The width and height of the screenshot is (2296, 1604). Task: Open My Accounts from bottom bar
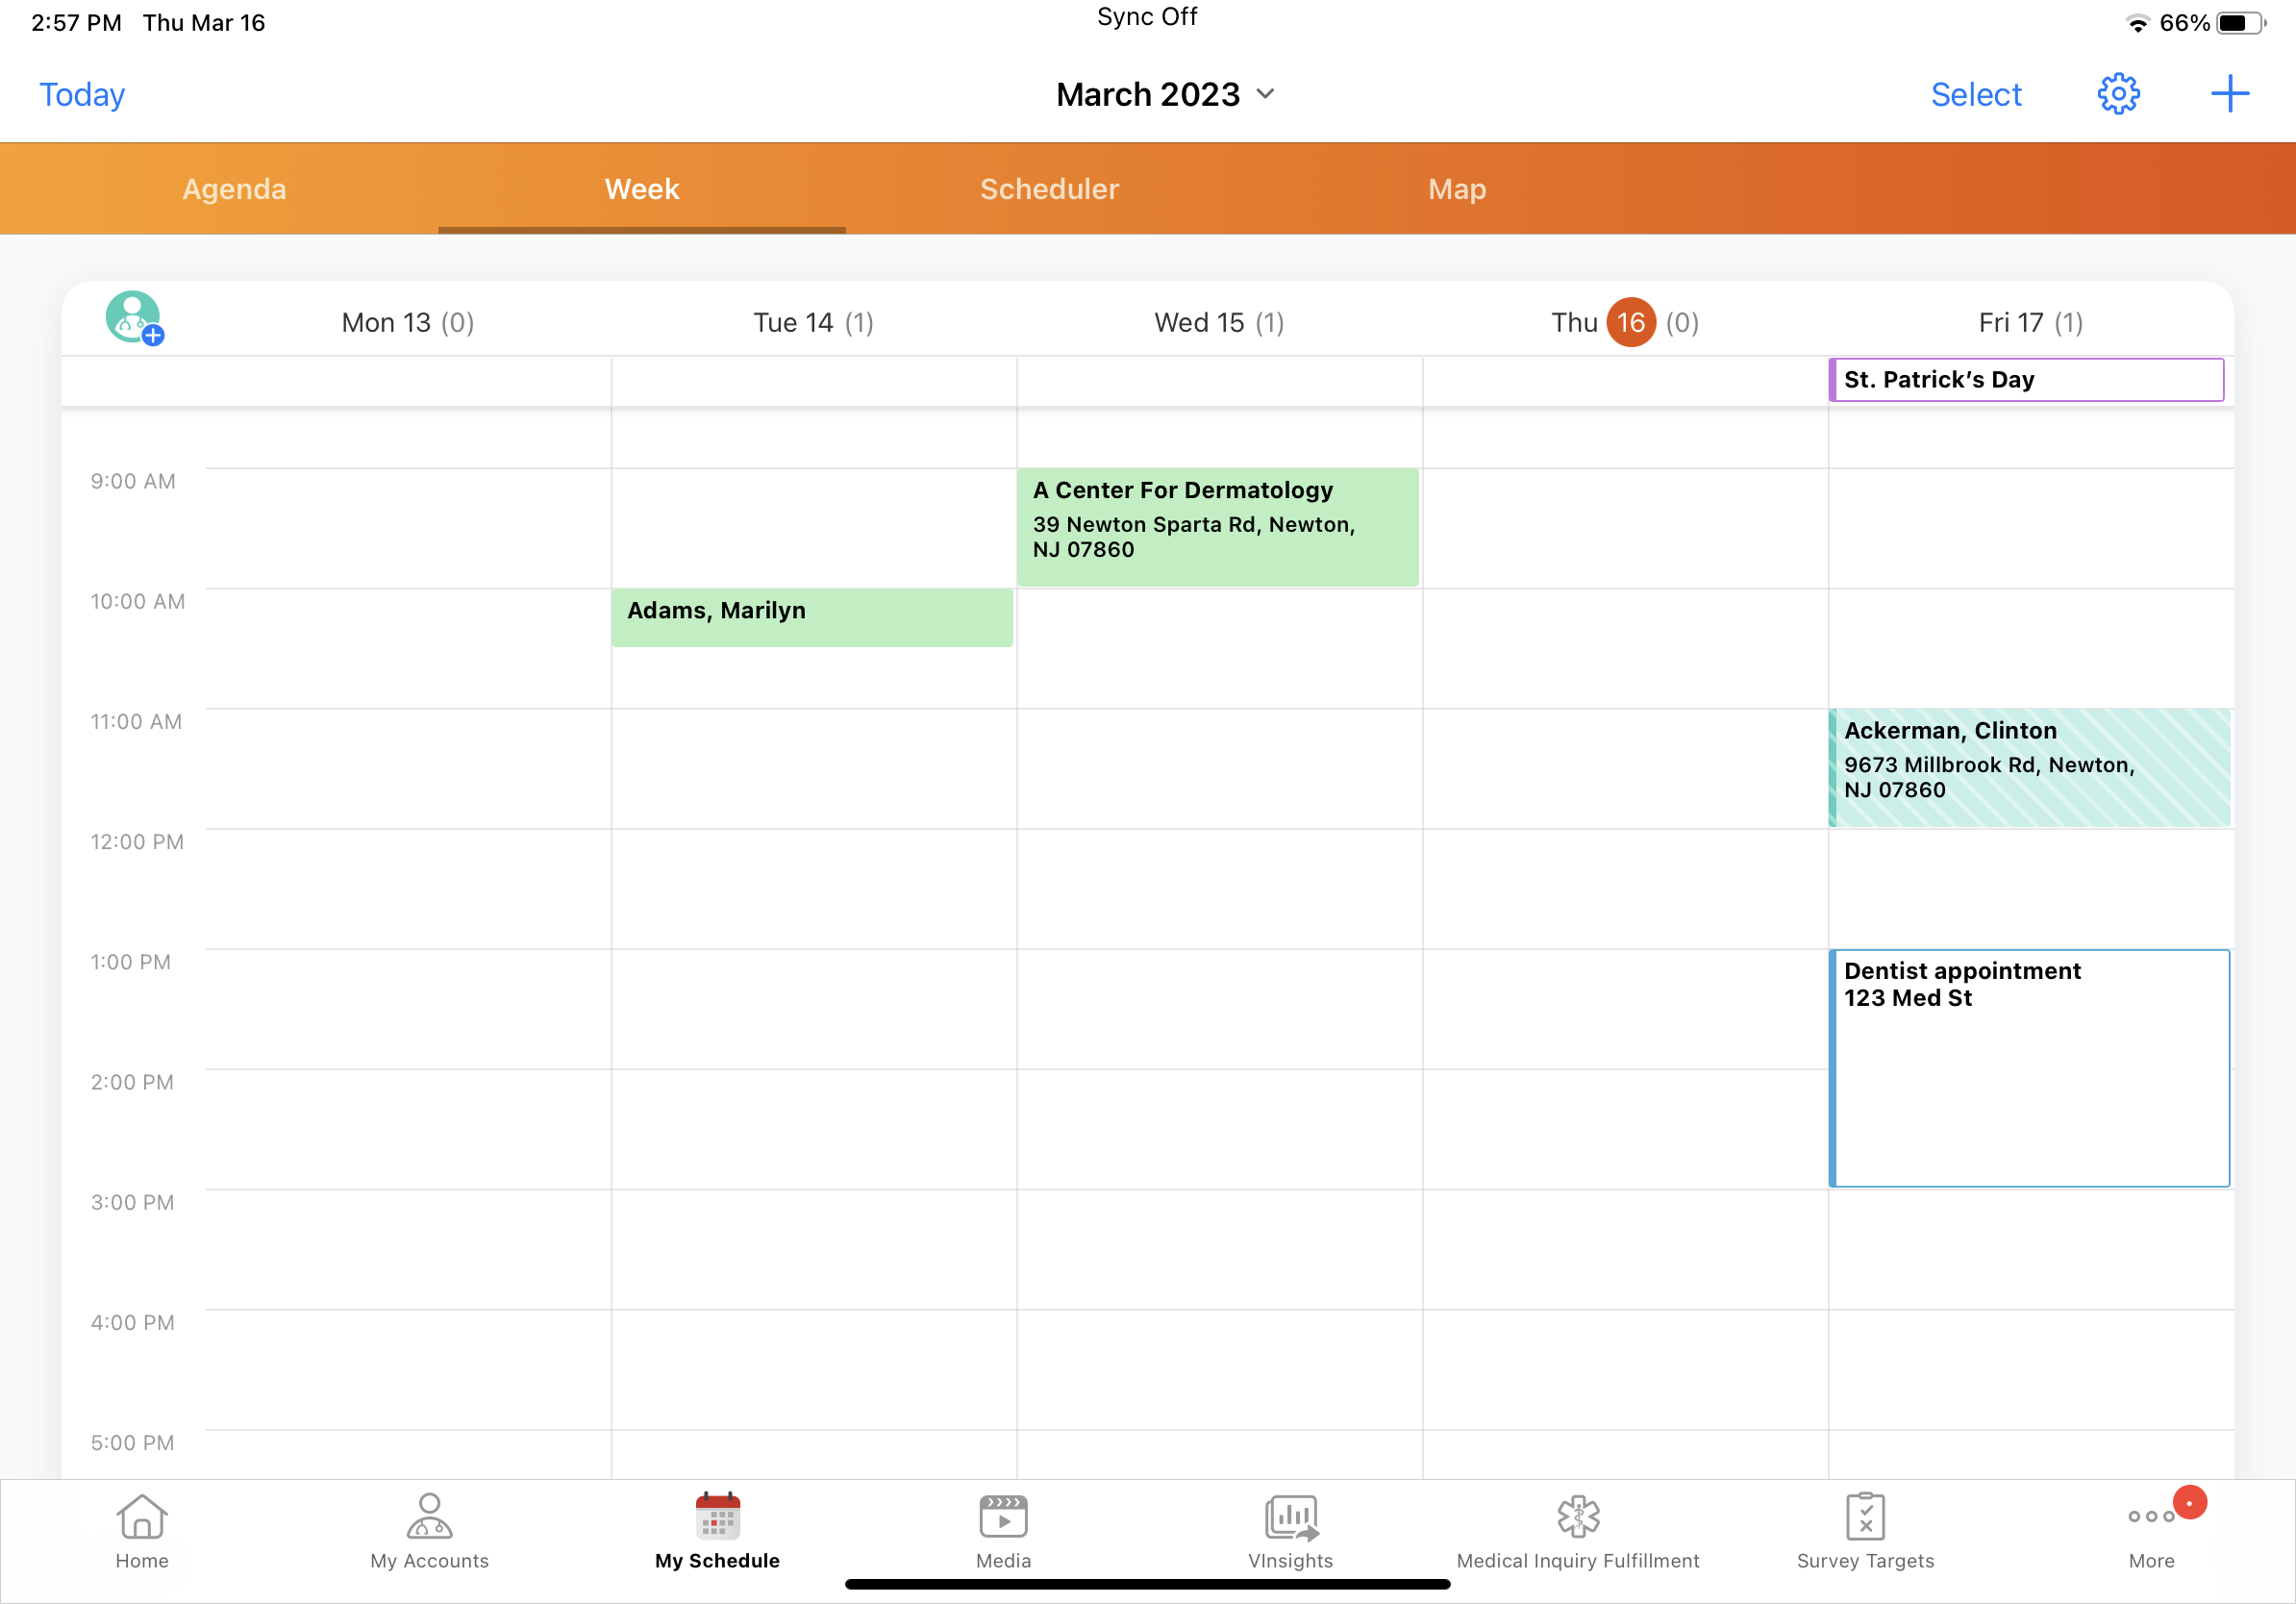point(429,1530)
